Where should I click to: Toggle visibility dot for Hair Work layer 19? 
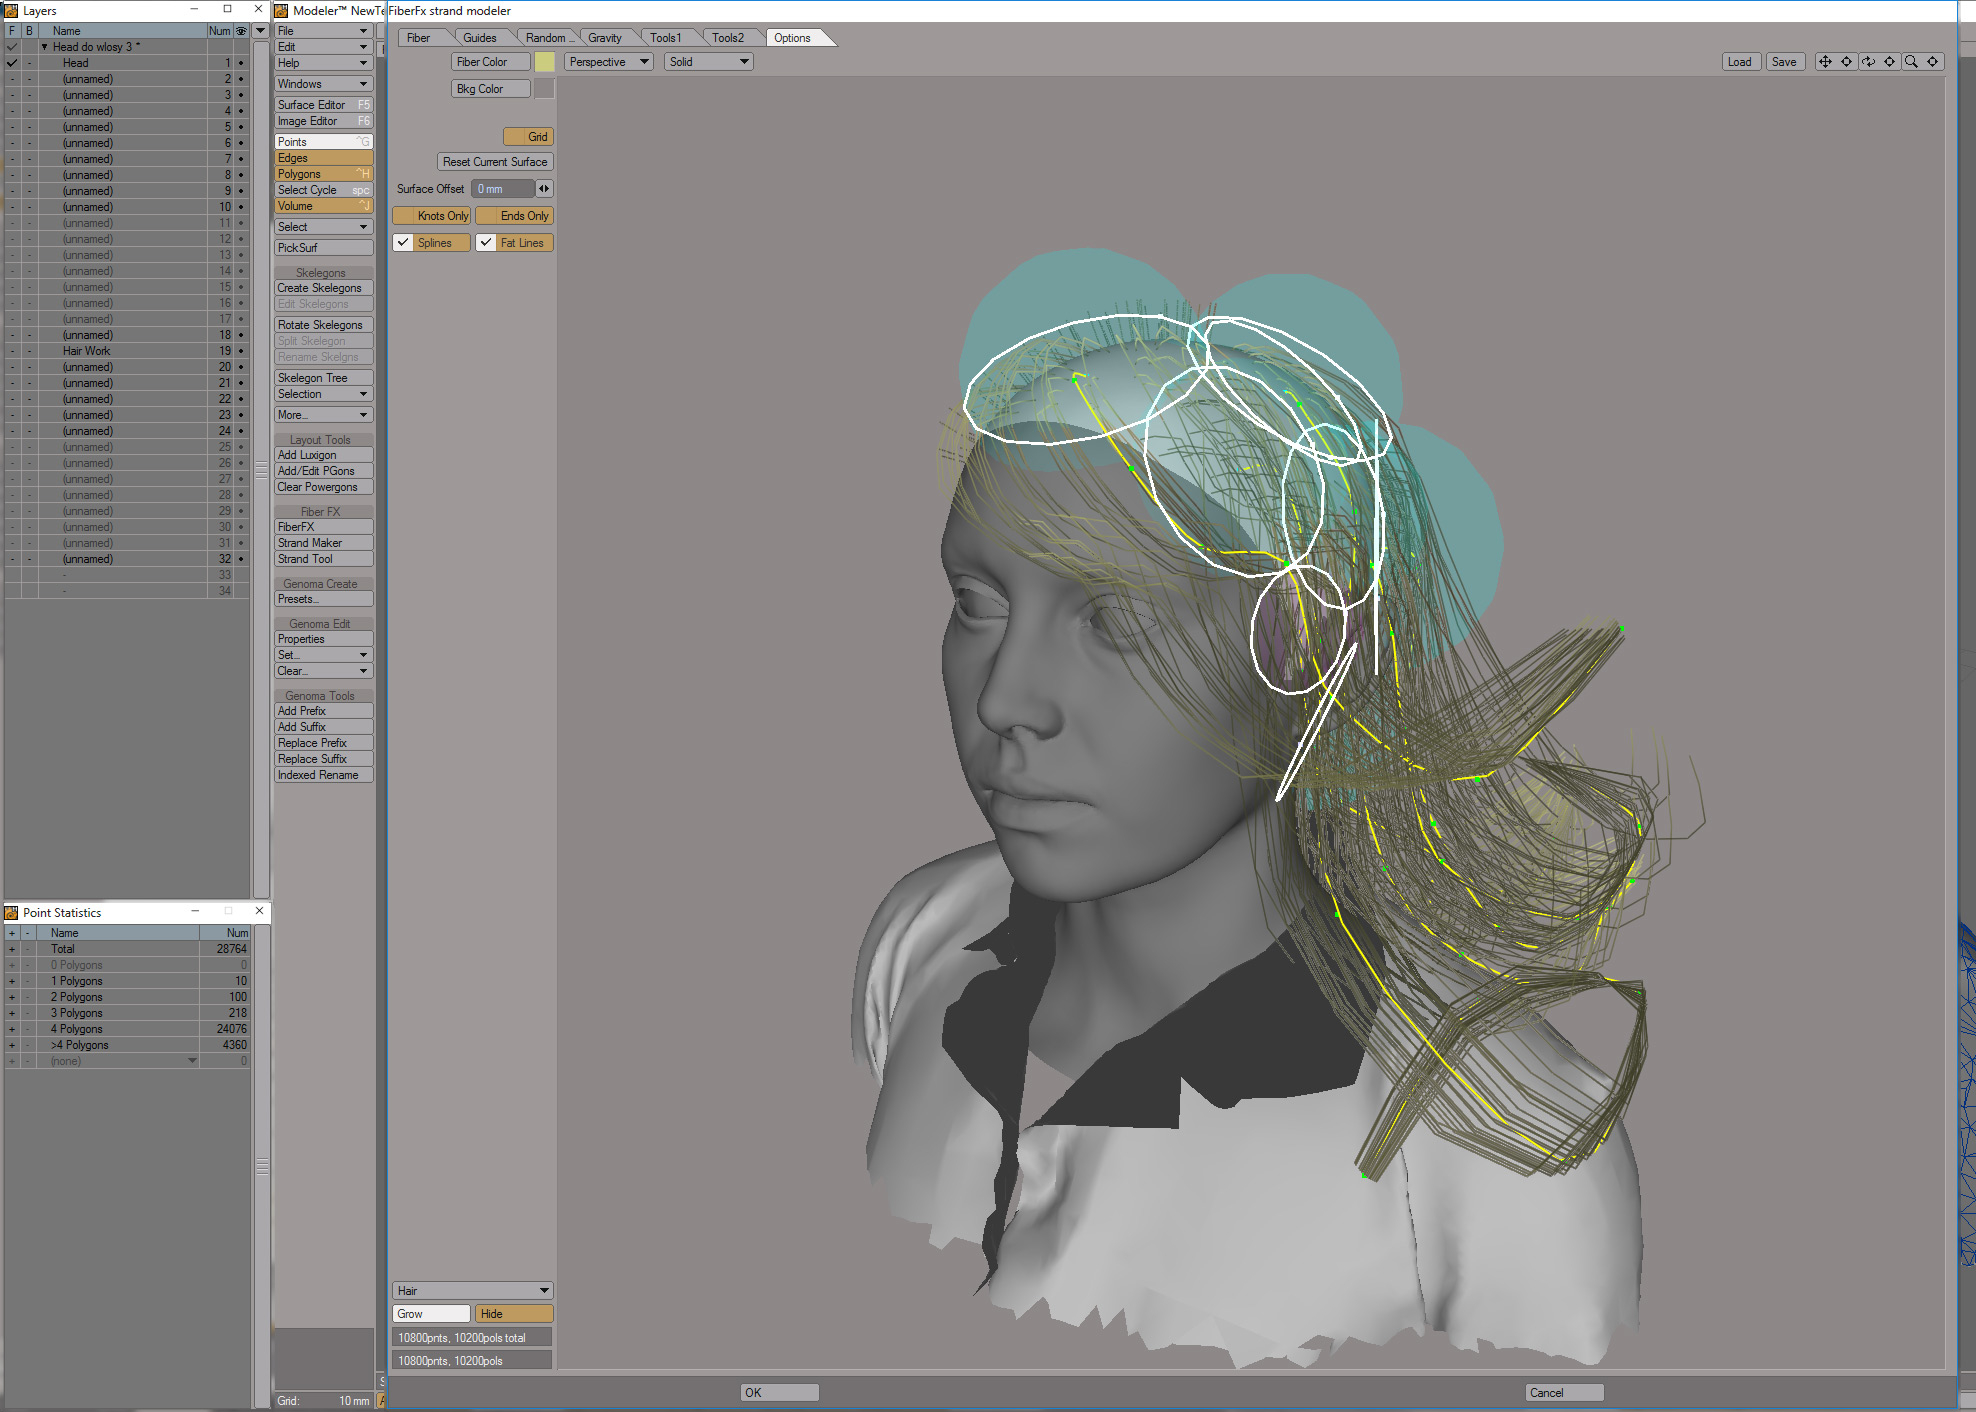click(x=241, y=351)
